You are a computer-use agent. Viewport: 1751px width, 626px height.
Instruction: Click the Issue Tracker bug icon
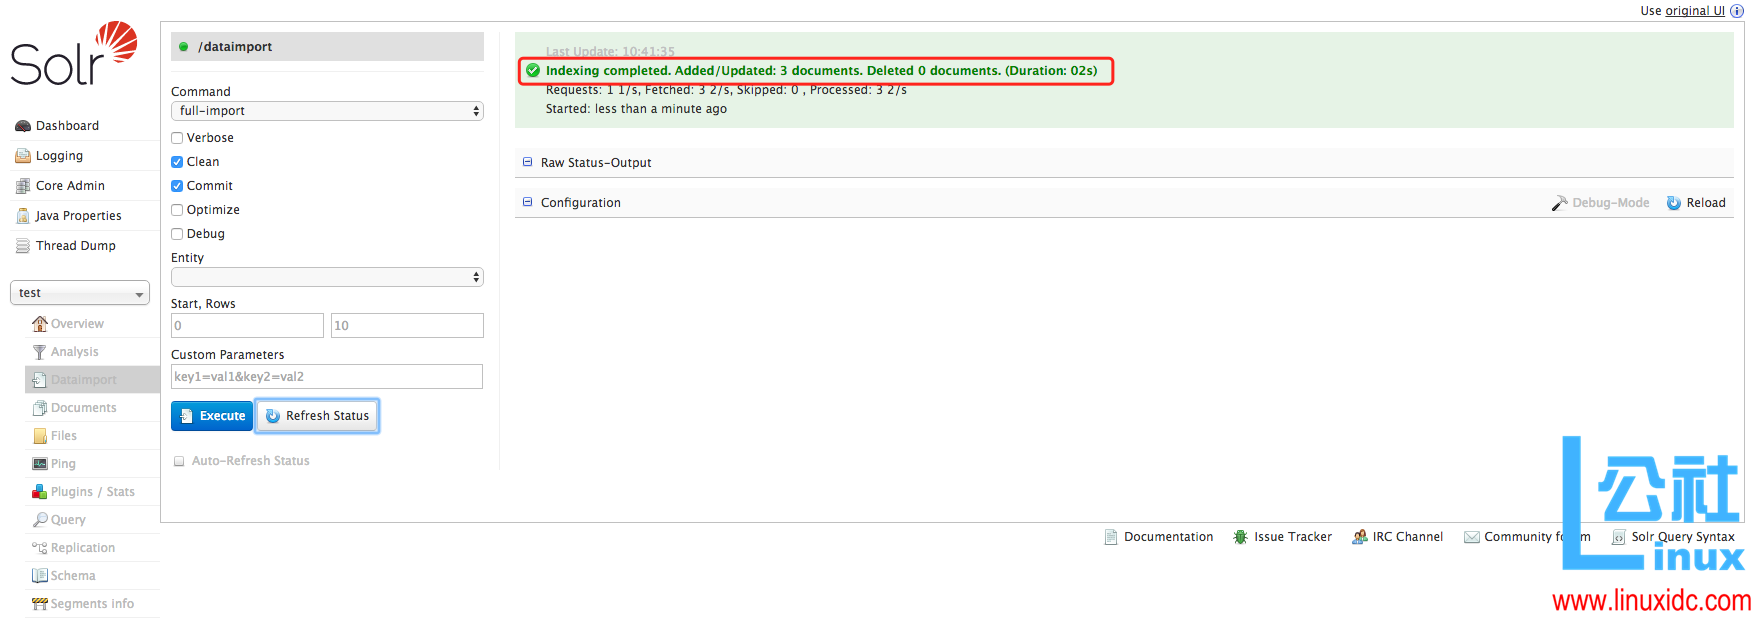pos(1240,537)
